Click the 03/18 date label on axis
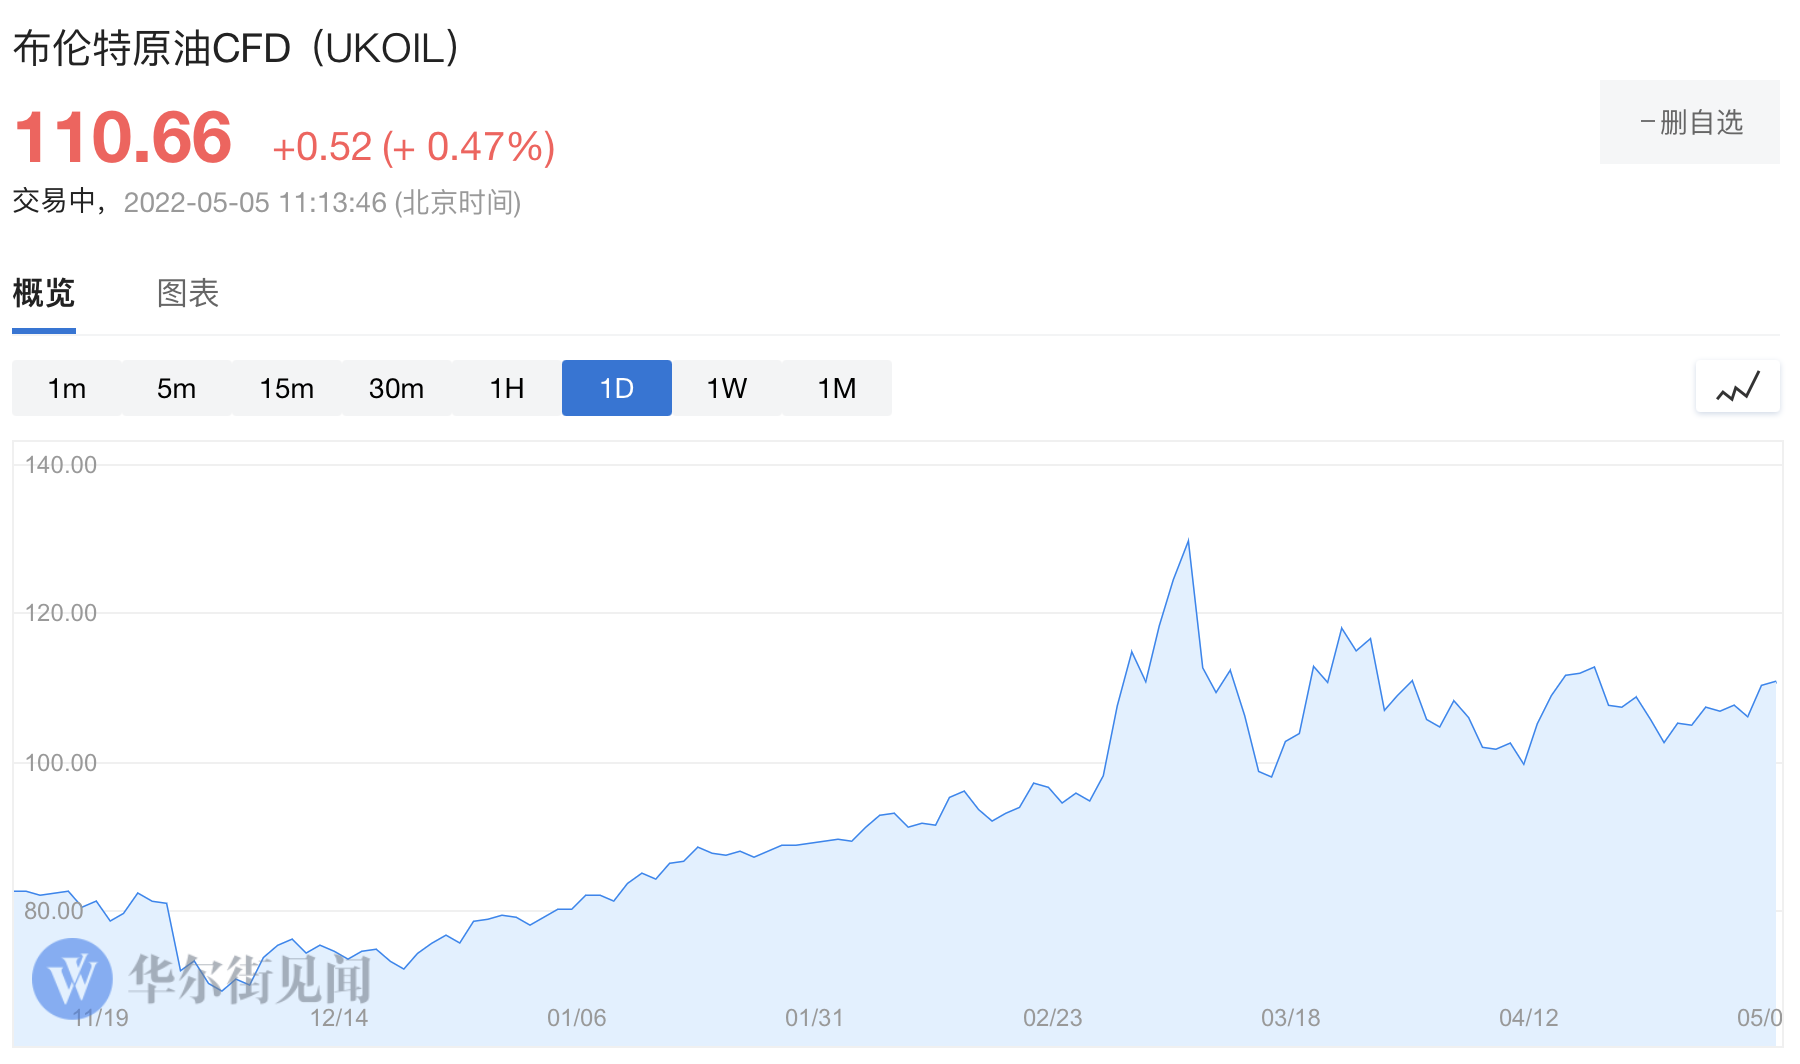The image size is (1800, 1064). coord(1290,1018)
